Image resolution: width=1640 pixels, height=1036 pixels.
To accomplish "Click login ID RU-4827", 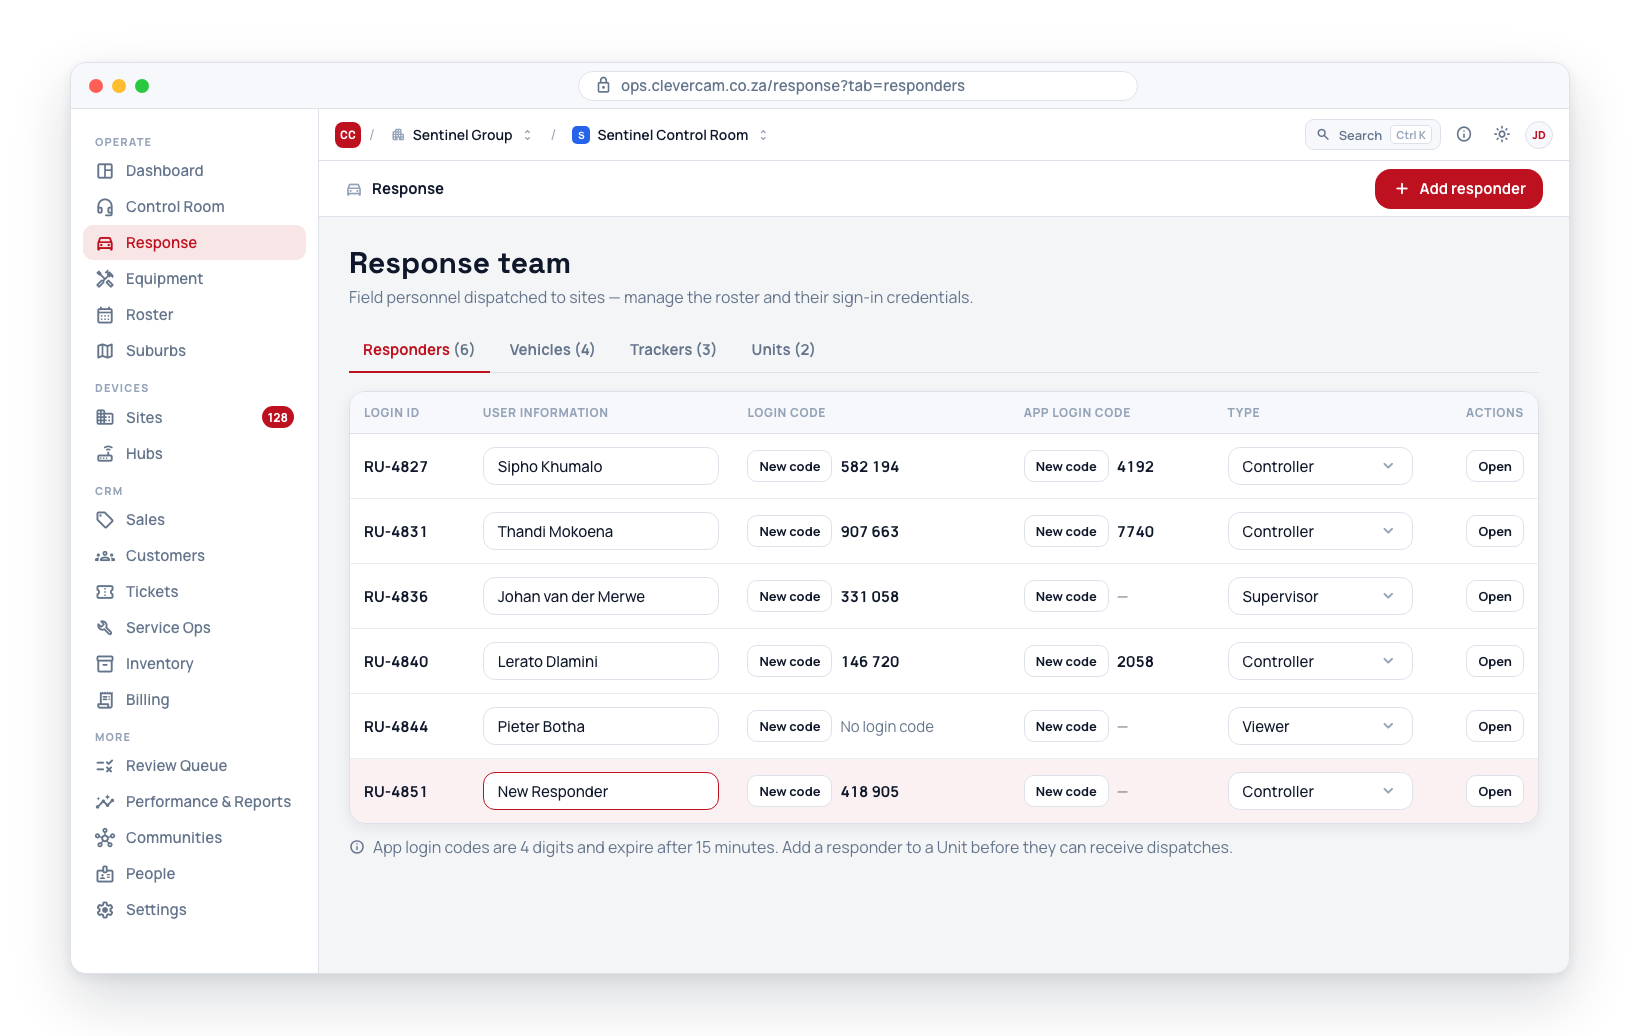I will (x=396, y=467).
